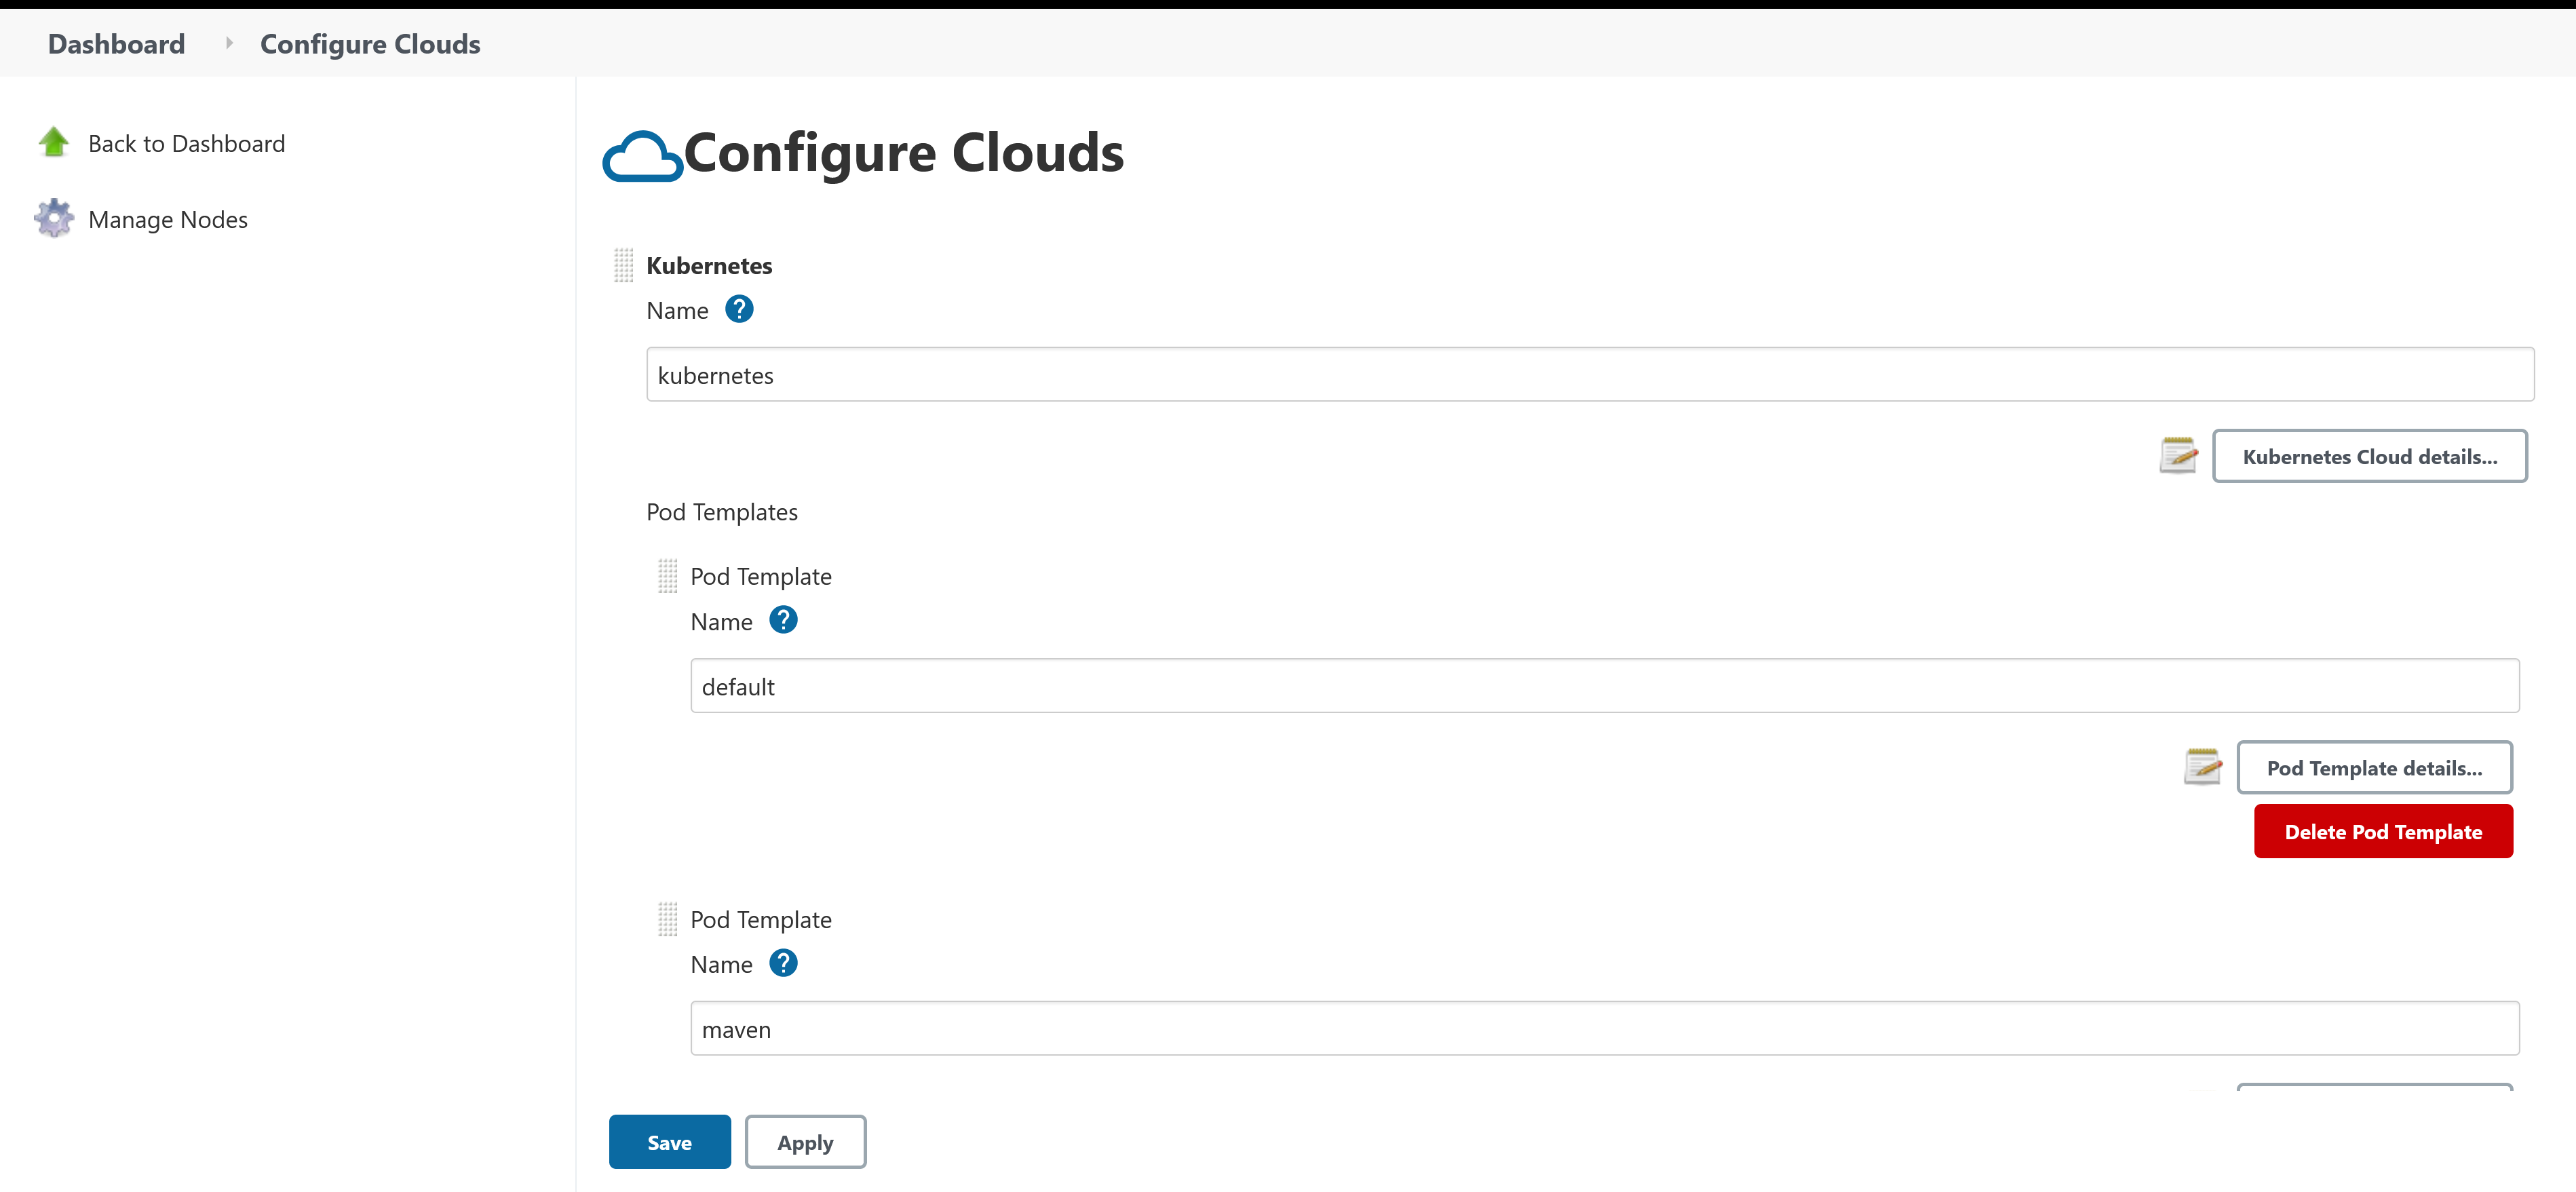Save the cloud configuration

[x=669, y=1141]
